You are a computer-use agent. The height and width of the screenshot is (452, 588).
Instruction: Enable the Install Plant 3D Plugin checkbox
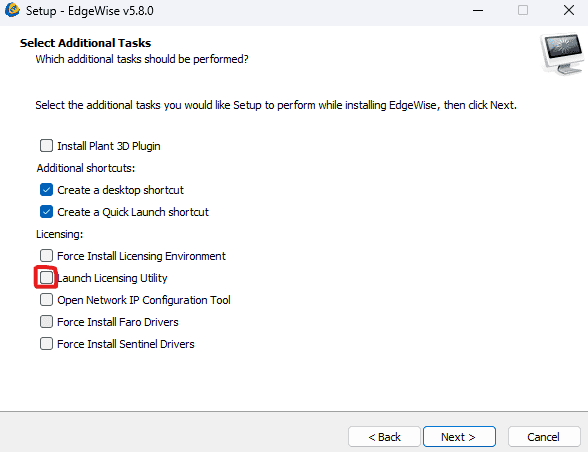(46, 146)
